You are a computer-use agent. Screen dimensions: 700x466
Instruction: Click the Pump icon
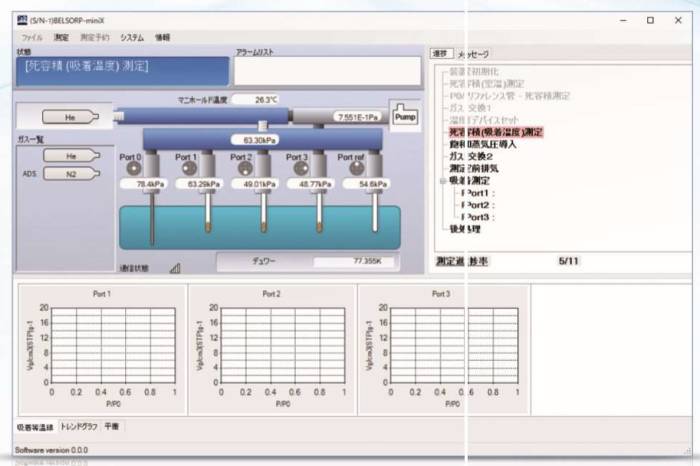coord(405,114)
